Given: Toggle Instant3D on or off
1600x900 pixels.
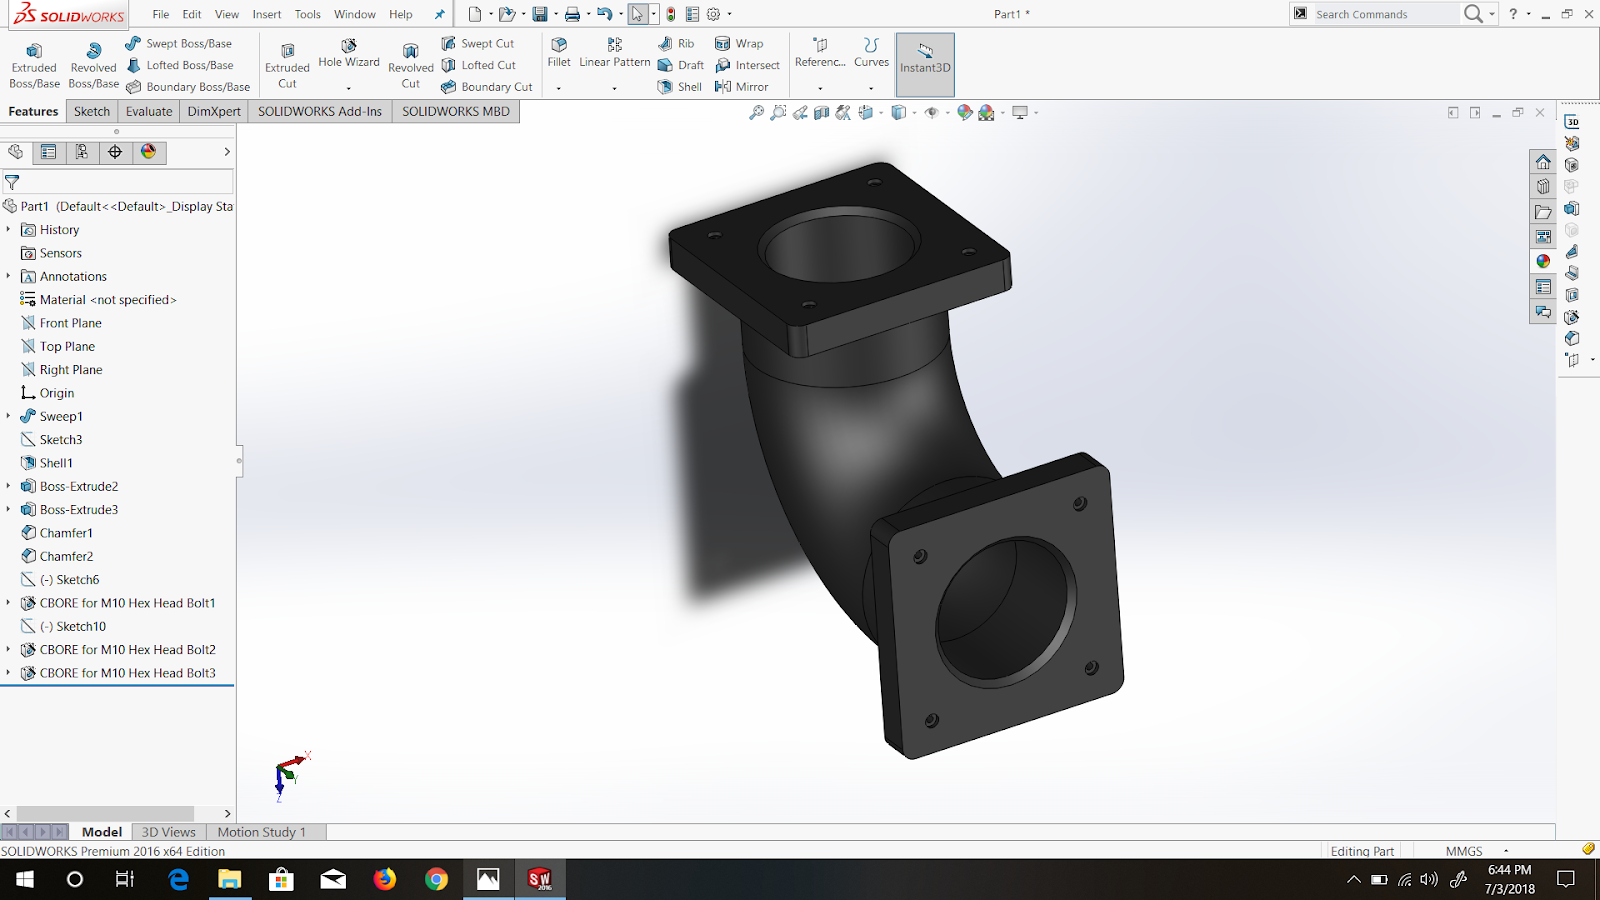Looking at the screenshot, I should [924, 62].
